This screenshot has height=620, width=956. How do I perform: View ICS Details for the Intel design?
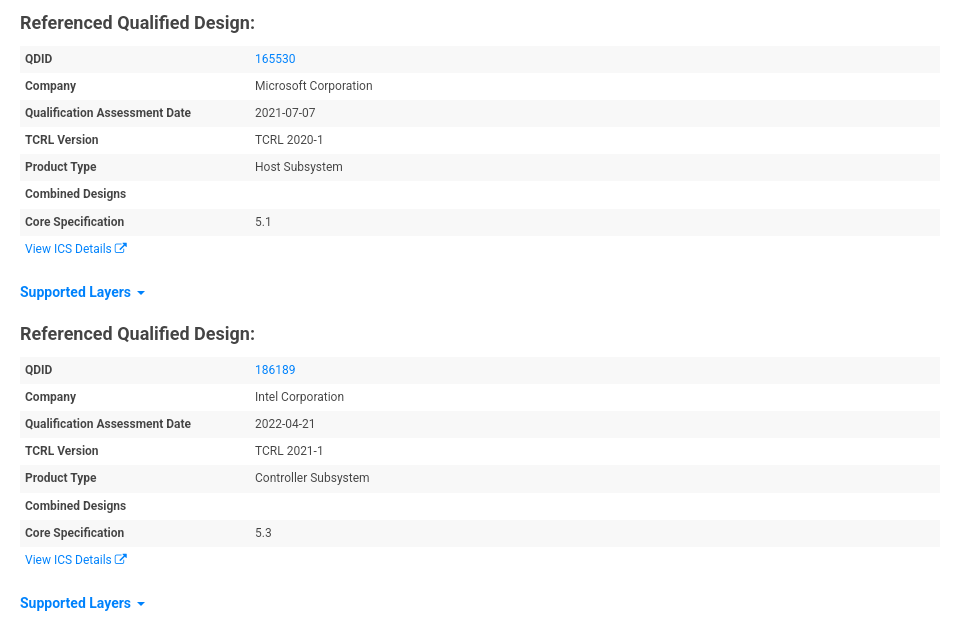tap(68, 560)
